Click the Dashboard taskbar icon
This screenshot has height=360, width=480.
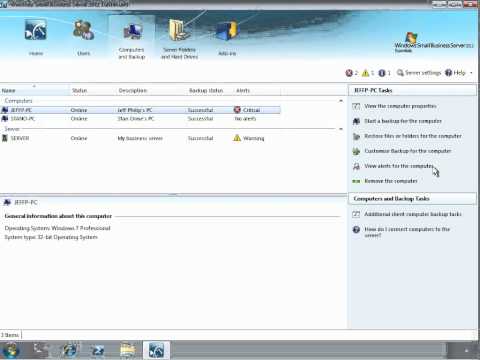click(156, 350)
